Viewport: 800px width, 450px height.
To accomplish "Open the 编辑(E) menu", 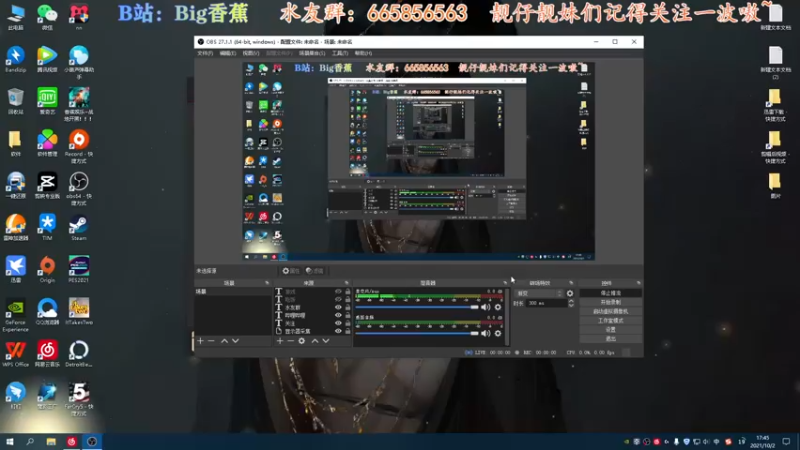I will pos(228,53).
